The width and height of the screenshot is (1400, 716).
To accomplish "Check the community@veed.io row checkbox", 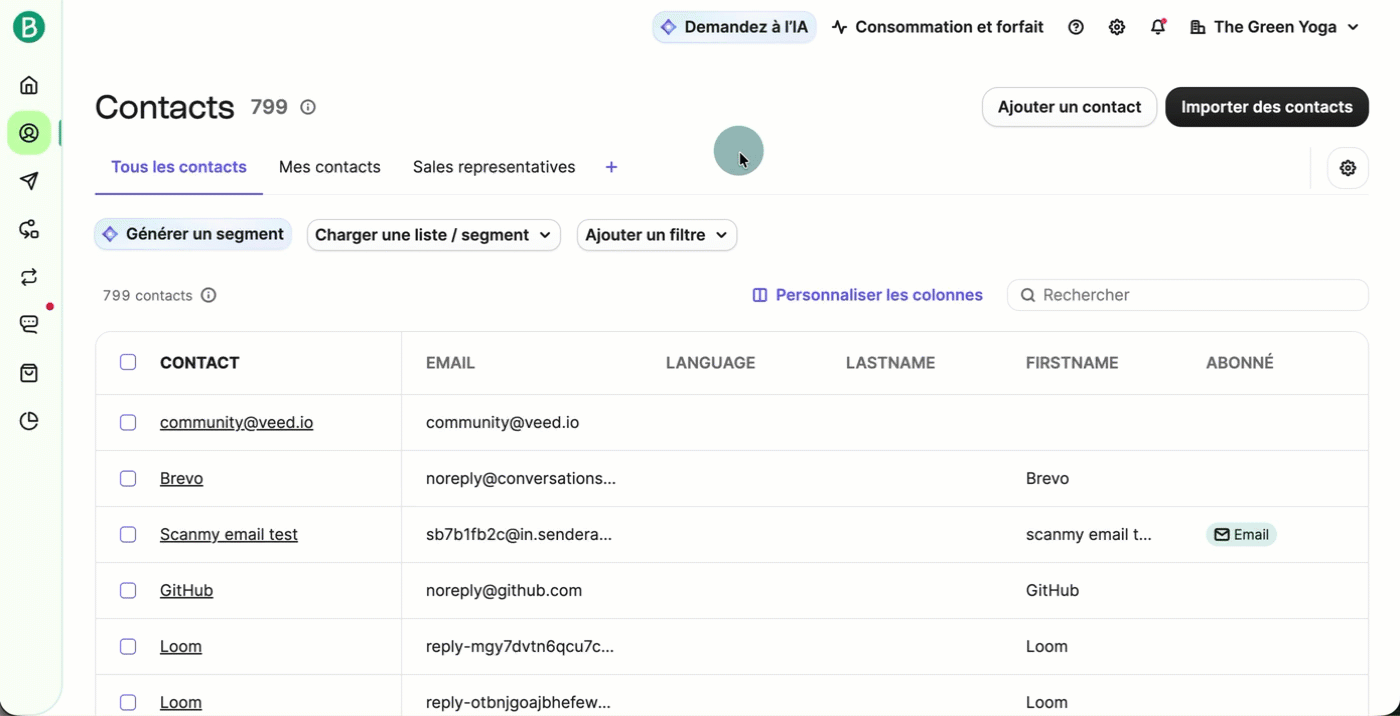I will pos(128,422).
